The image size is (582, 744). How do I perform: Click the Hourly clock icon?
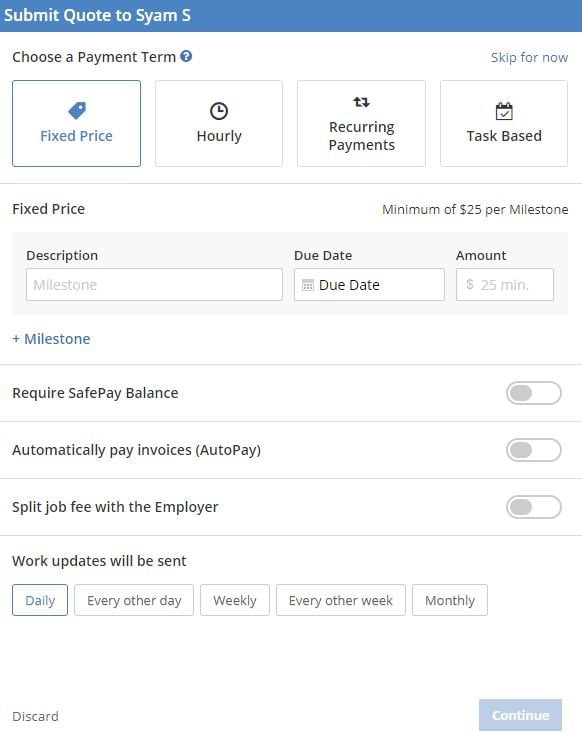[x=219, y=111]
